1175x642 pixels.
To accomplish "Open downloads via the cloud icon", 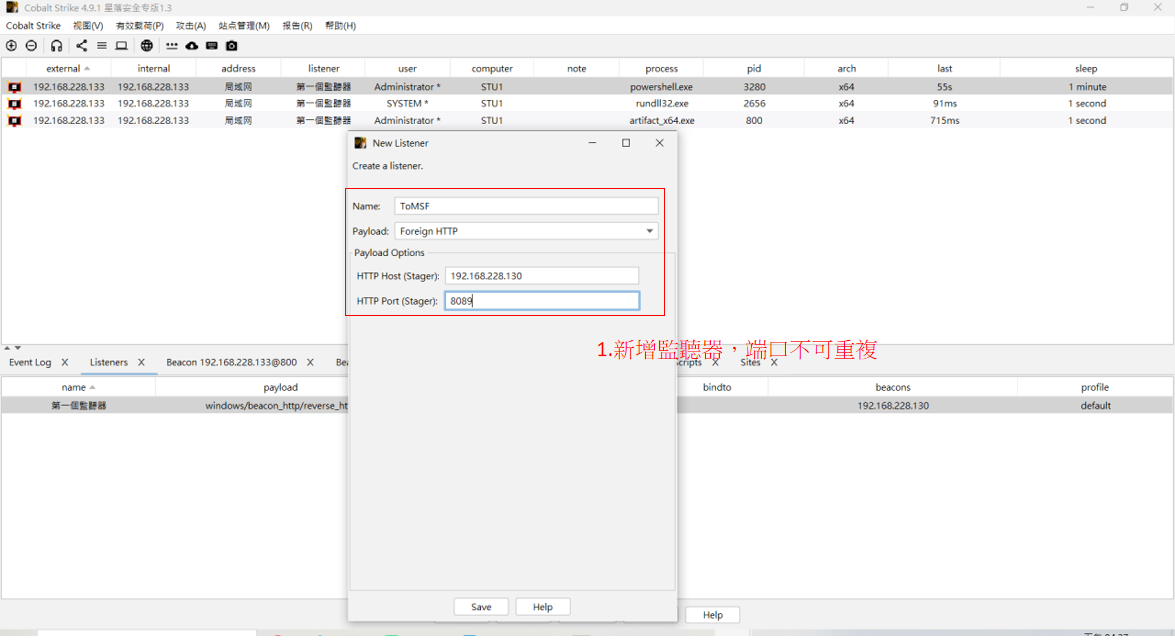I will coord(192,46).
